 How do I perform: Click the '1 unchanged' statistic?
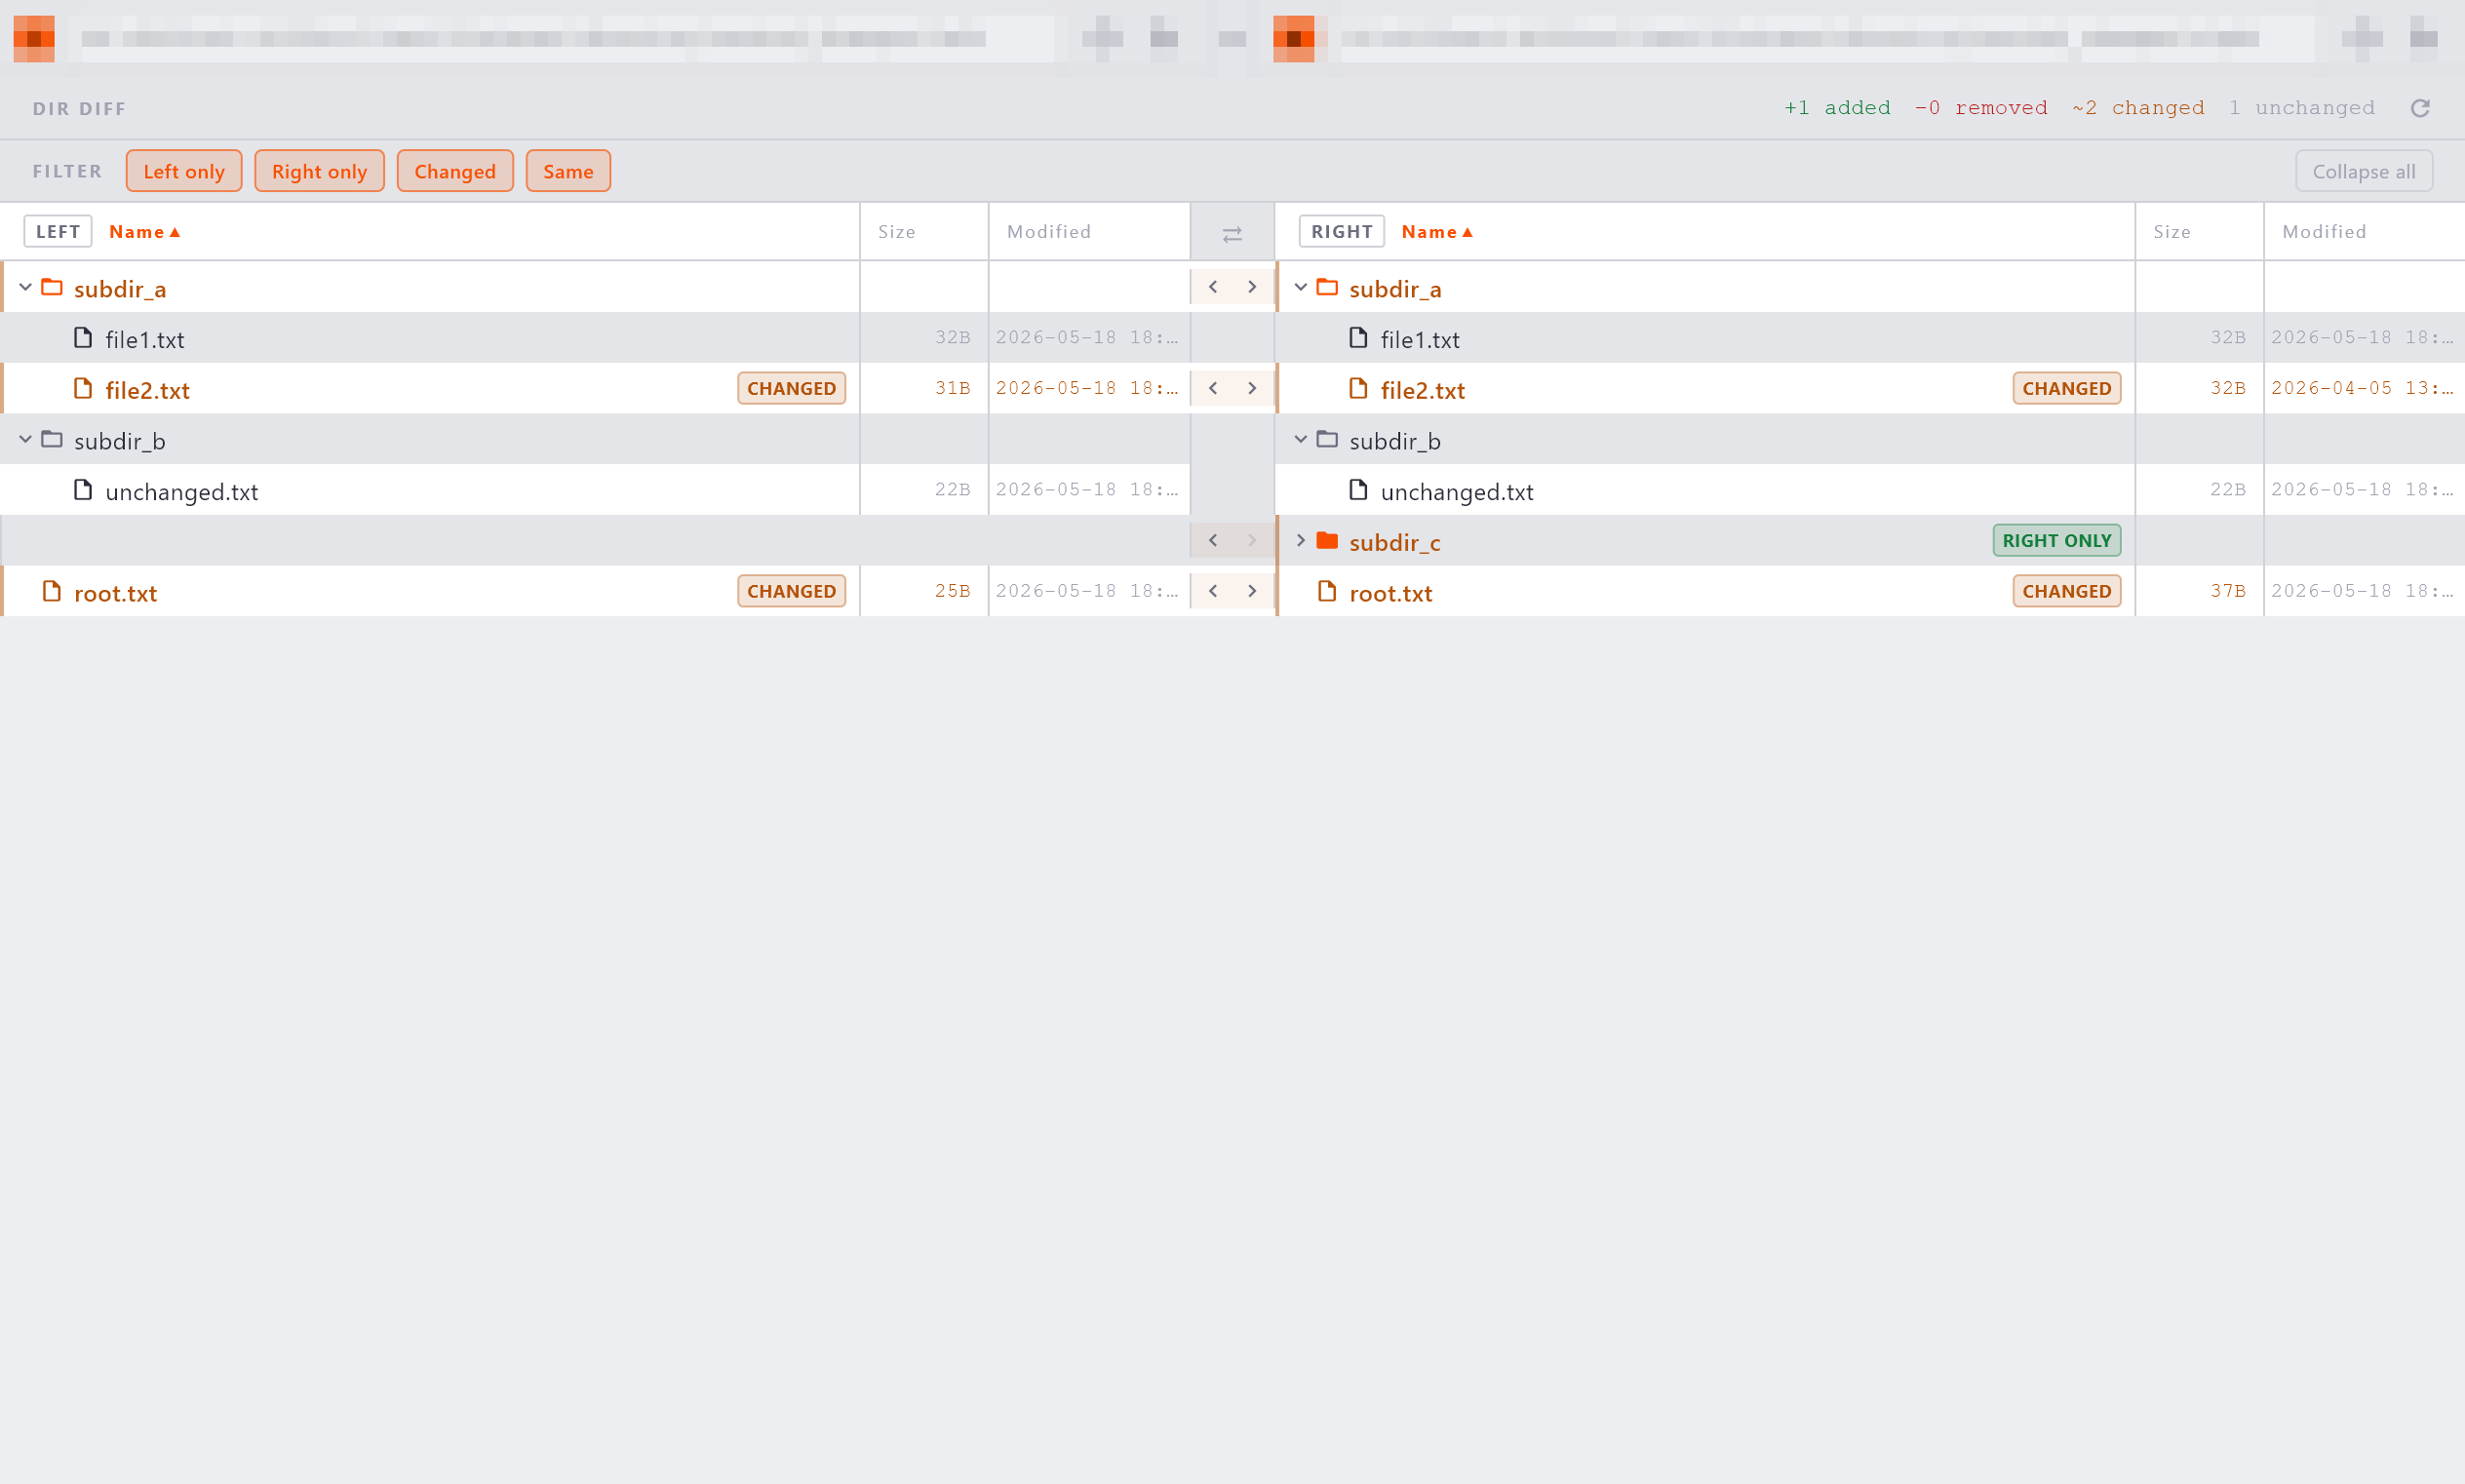(x=2301, y=108)
